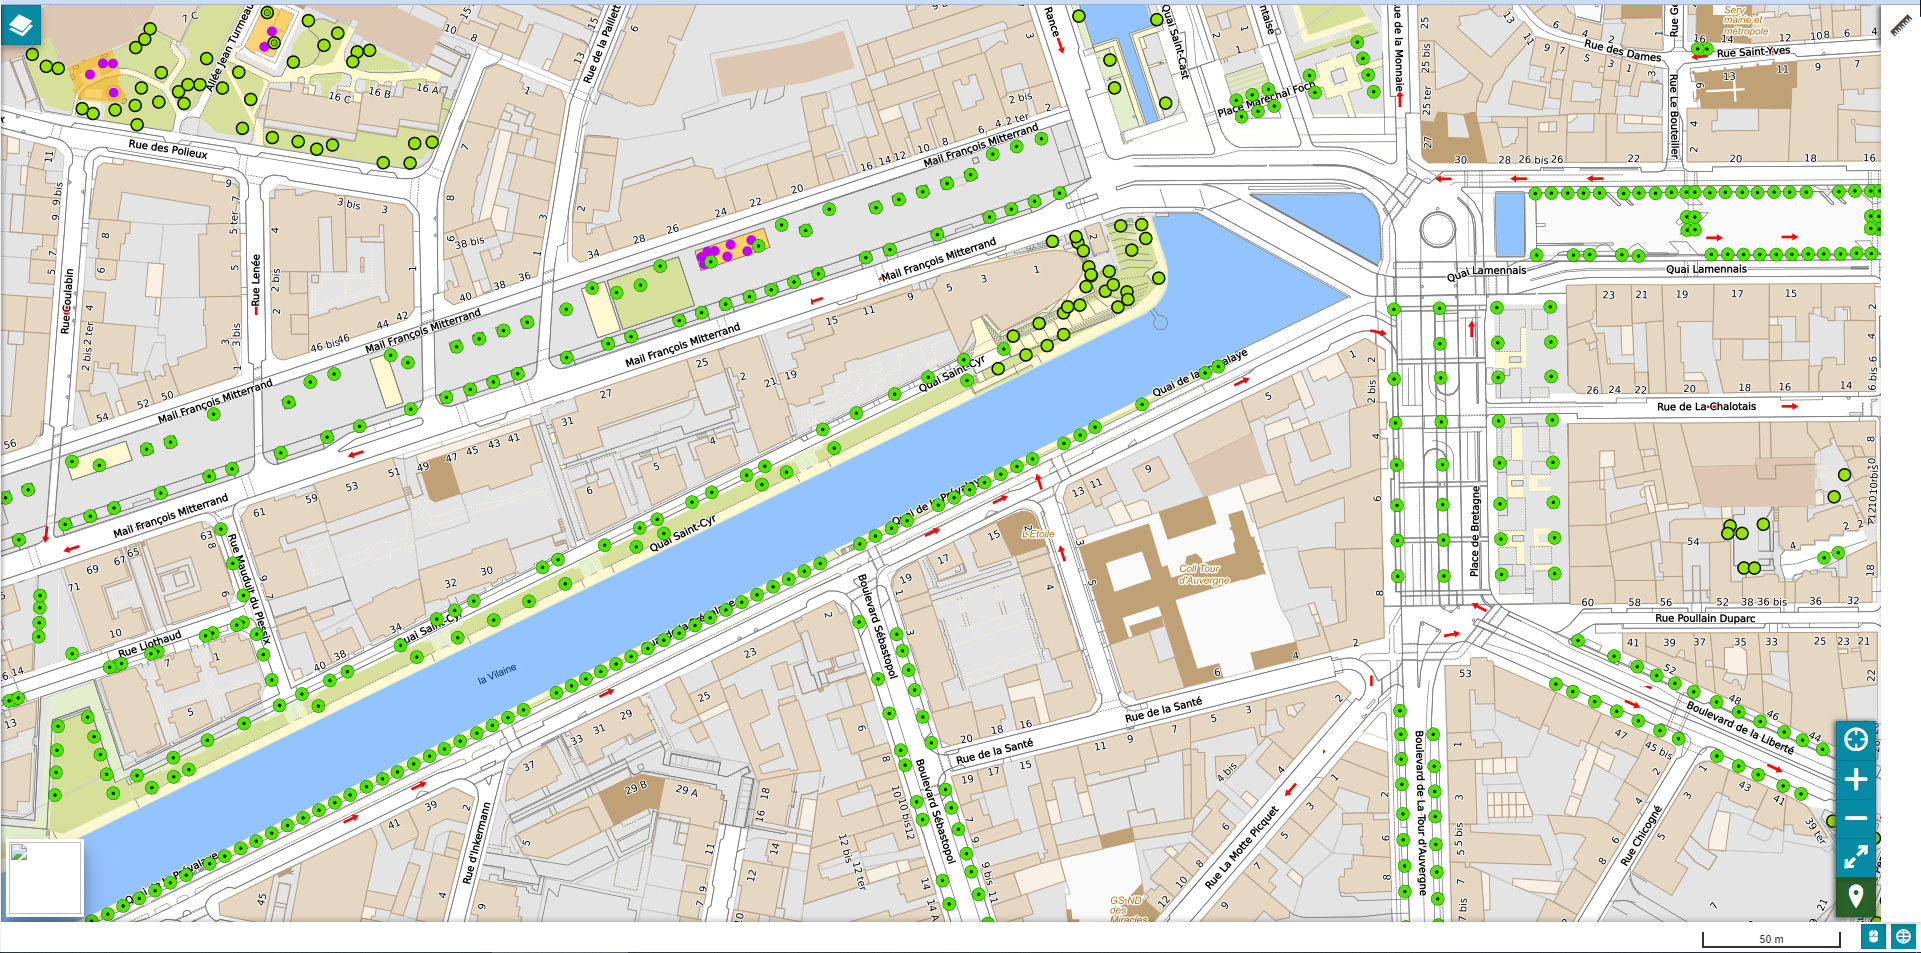Center map on my location (crosshair button)
Screen dimensions: 1921x953
[1856, 740]
